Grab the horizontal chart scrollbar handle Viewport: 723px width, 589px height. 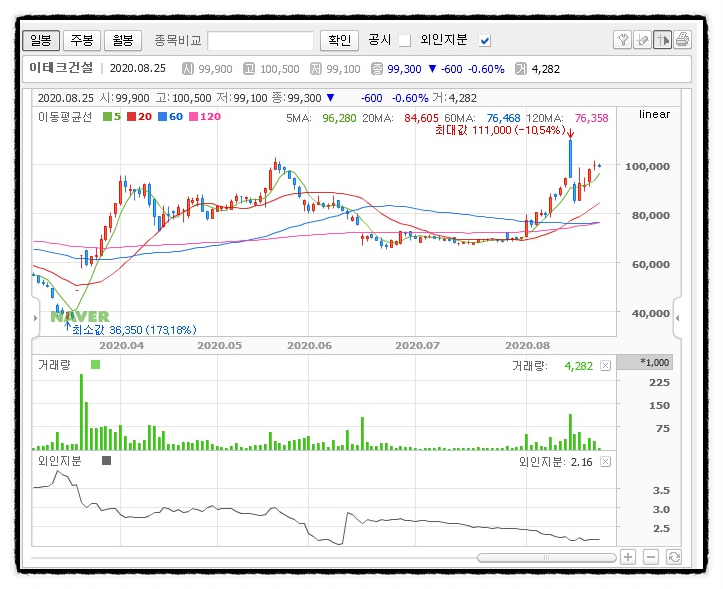click(x=546, y=558)
